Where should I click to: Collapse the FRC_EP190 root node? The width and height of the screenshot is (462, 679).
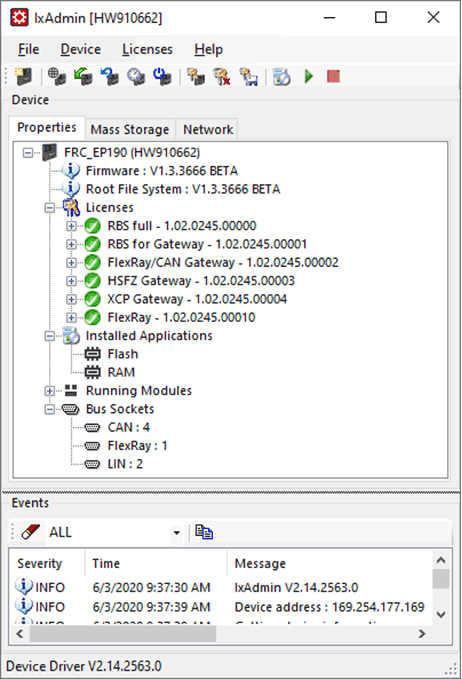28,153
